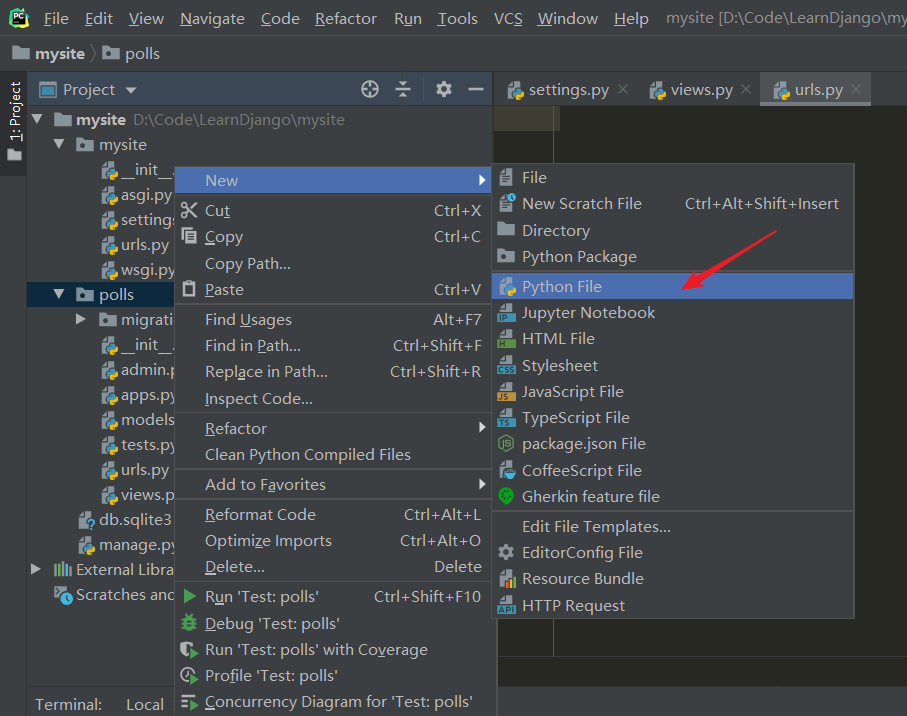Viewport: 907px width, 716px height.
Task: Click the TypeScript File TS icon
Action: (506, 418)
